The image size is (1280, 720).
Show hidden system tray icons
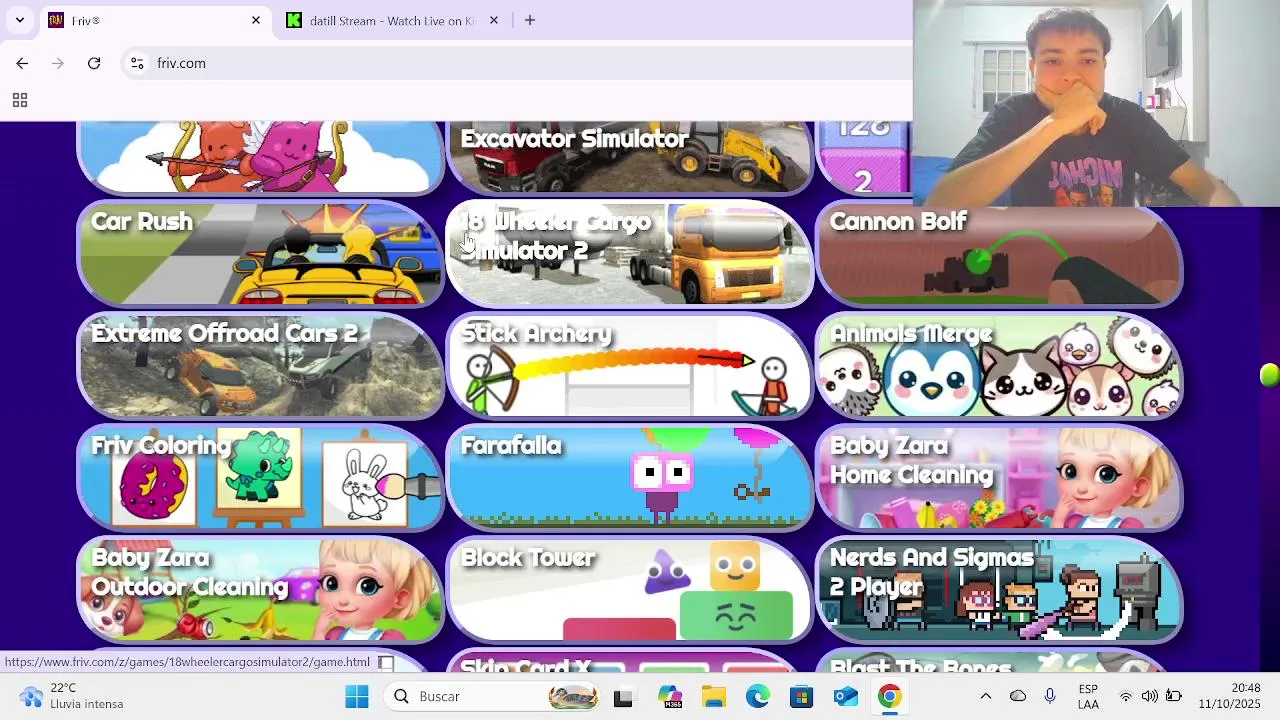point(986,696)
